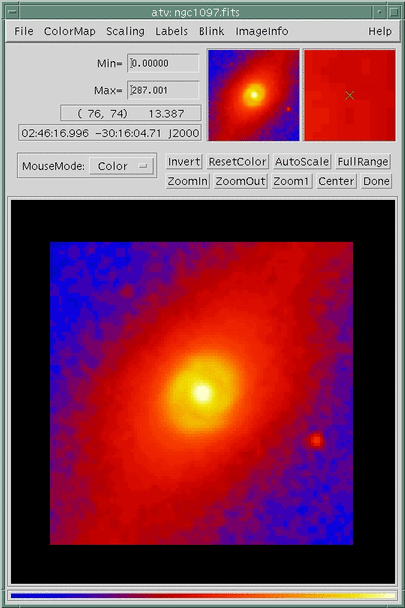Click the Max value input field
The image size is (405, 608).
pos(163,90)
